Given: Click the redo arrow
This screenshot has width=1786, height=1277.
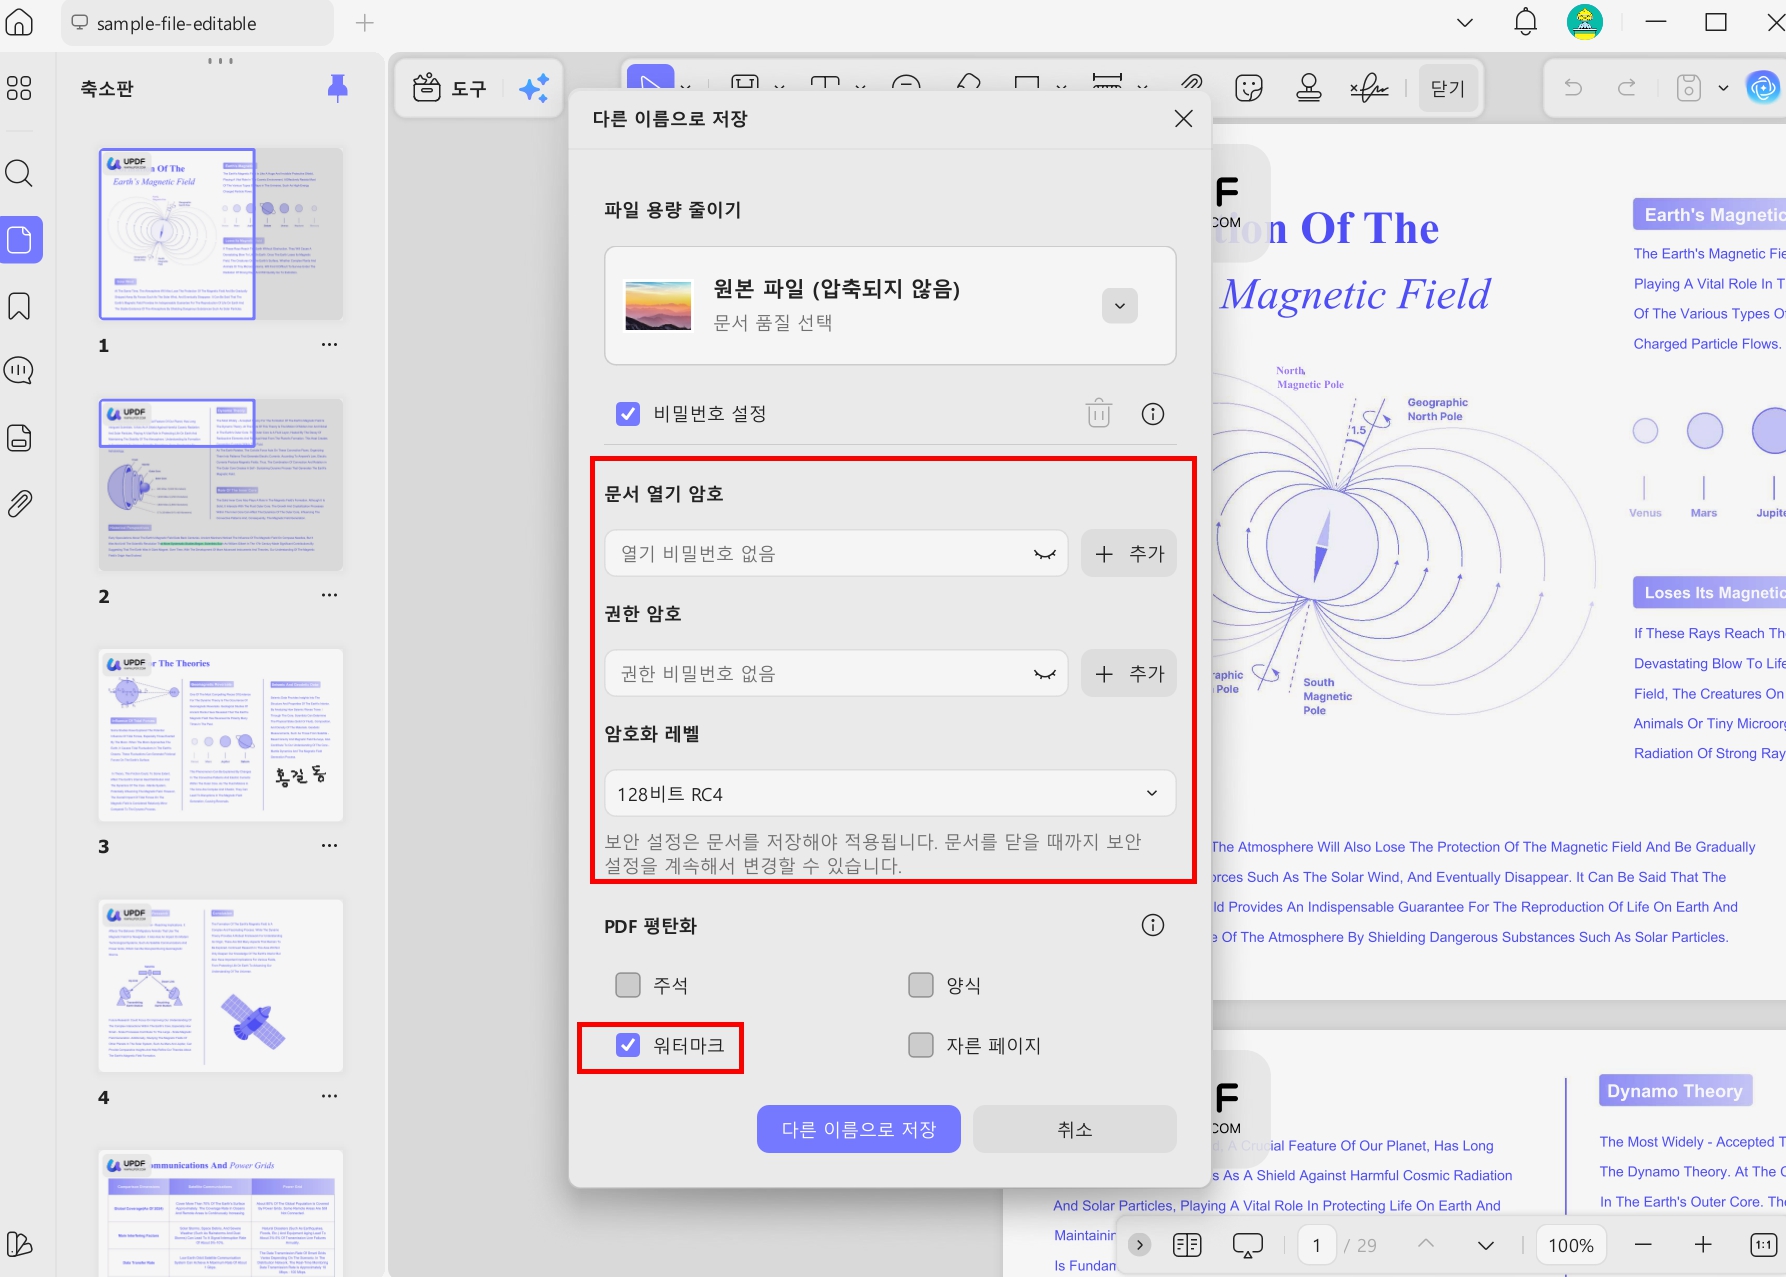Looking at the screenshot, I should pyautogui.click(x=1627, y=88).
